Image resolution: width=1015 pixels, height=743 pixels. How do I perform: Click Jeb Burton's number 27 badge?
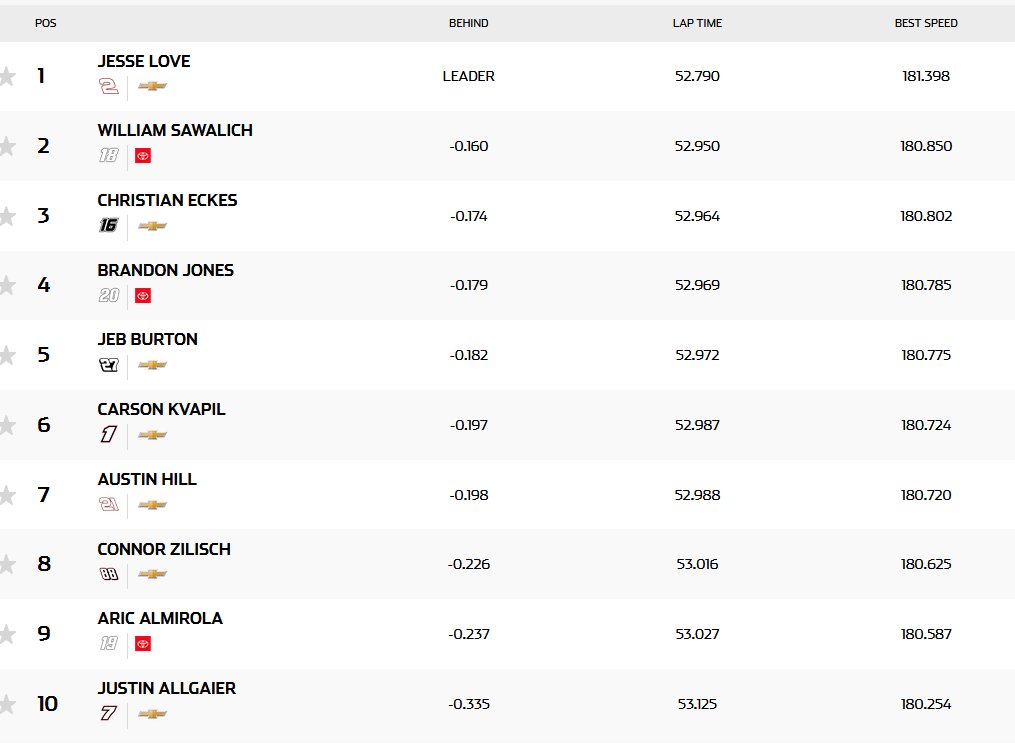point(108,365)
